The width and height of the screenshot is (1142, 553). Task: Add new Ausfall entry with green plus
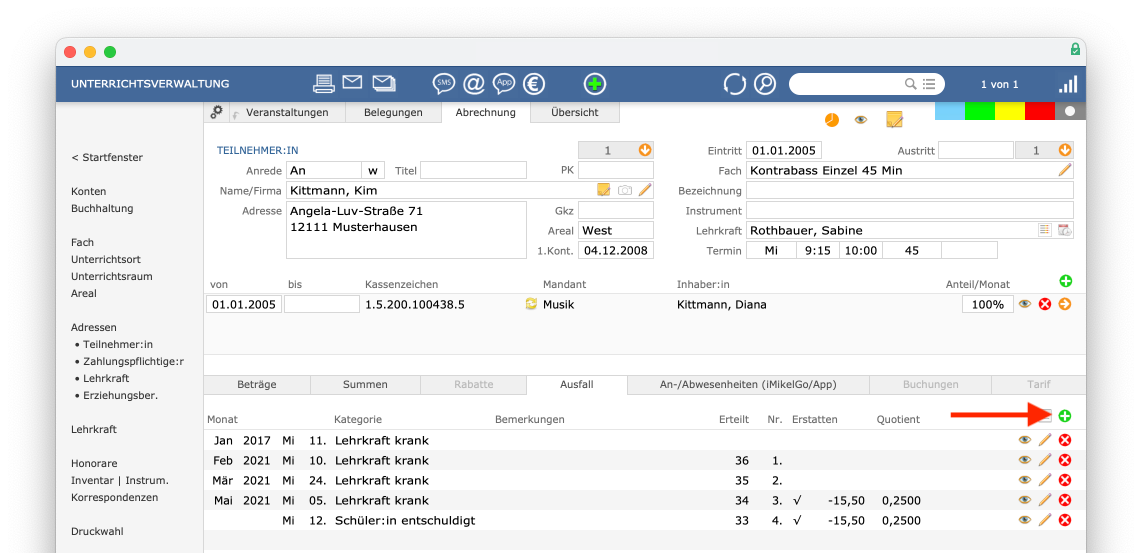pos(1065,416)
